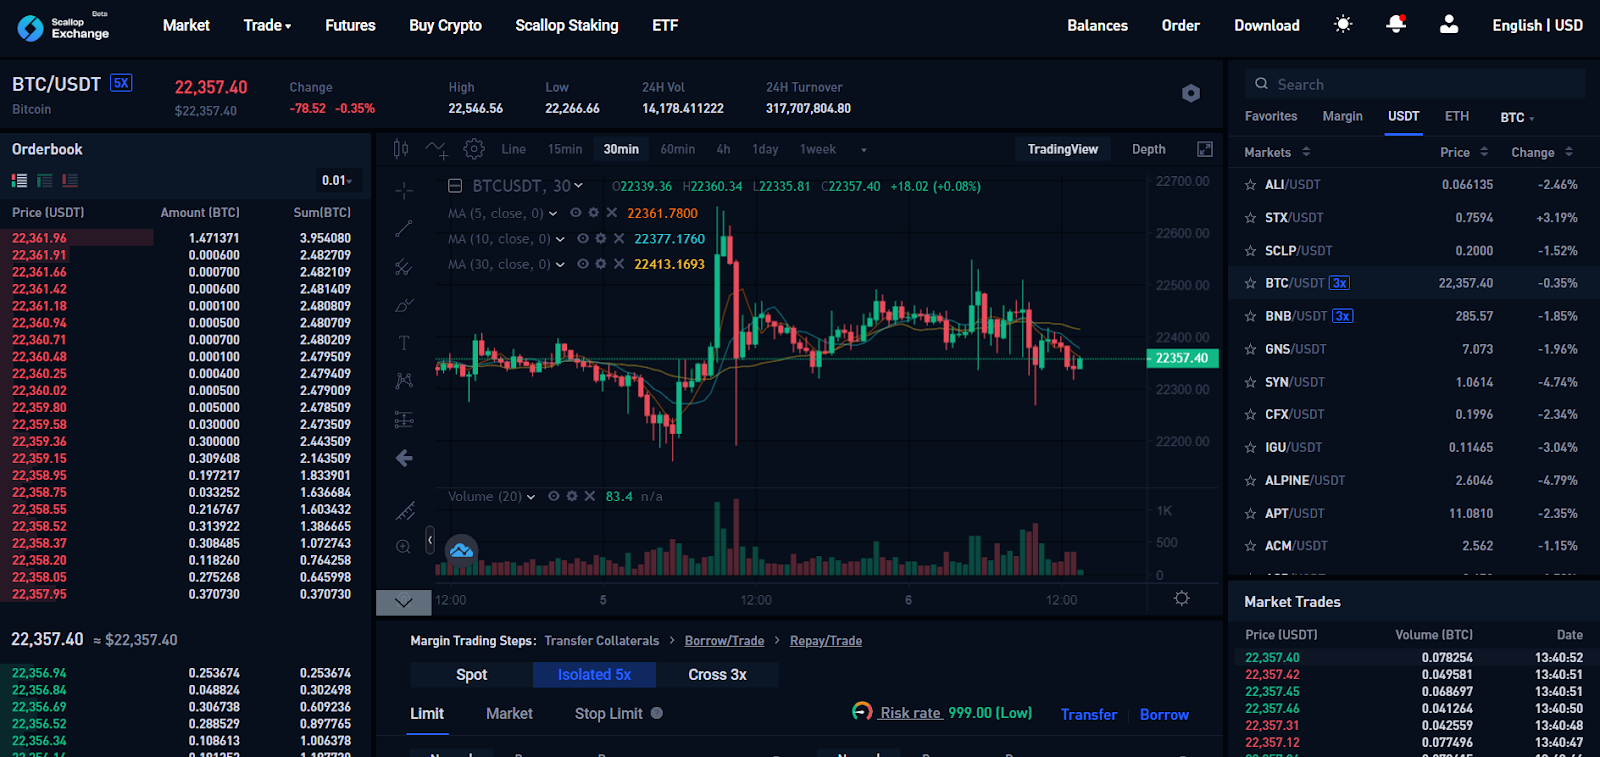Expand the chart to fullscreen
Screen dimensions: 1600x757
[x=1205, y=149]
